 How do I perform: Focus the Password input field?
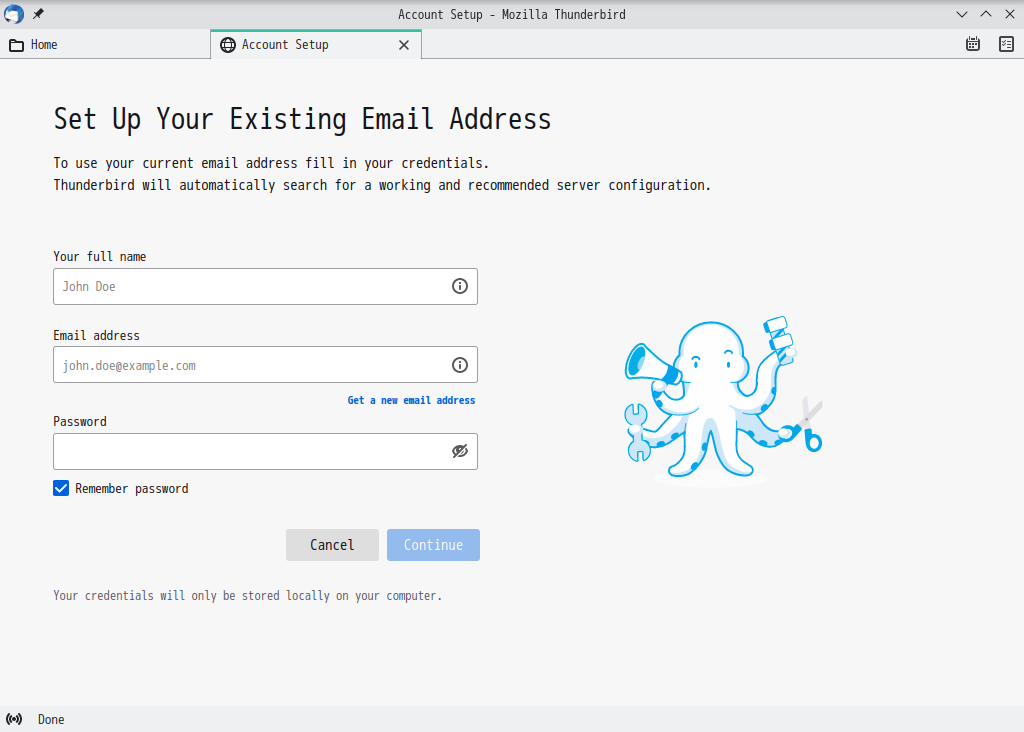tap(265, 451)
